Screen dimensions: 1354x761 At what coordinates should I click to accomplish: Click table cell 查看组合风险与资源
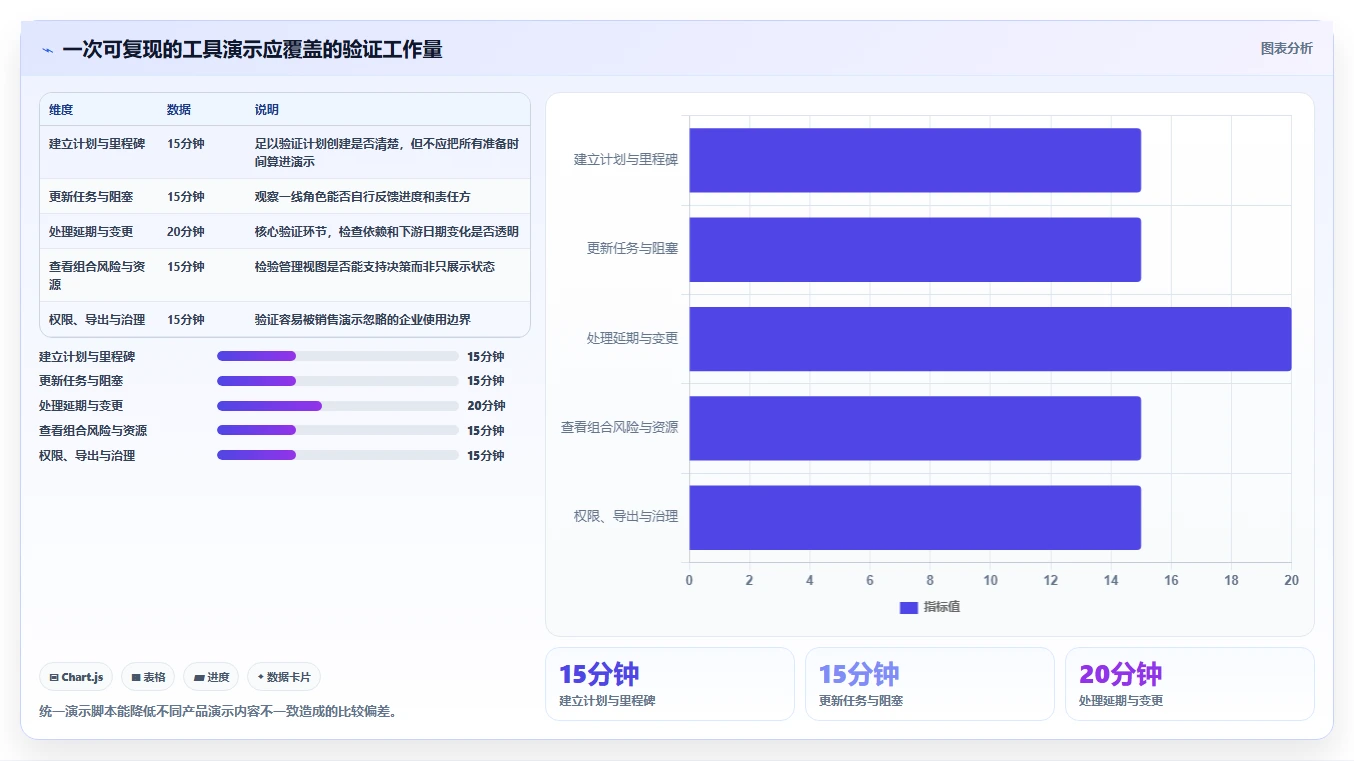click(x=97, y=275)
